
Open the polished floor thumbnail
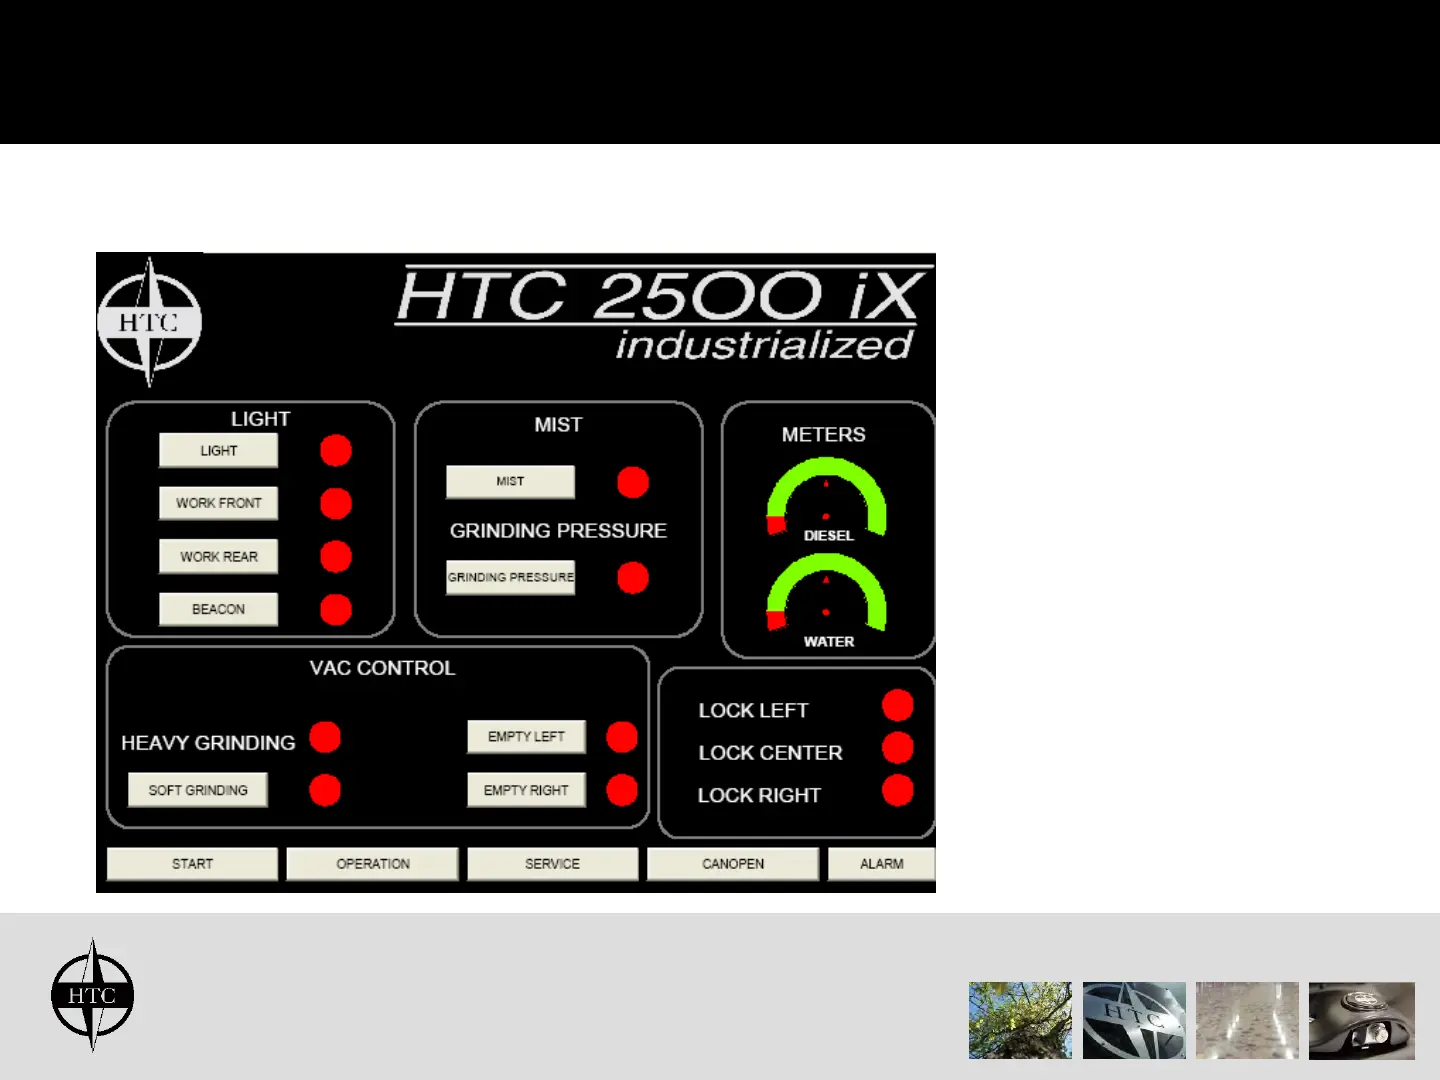(x=1247, y=1020)
